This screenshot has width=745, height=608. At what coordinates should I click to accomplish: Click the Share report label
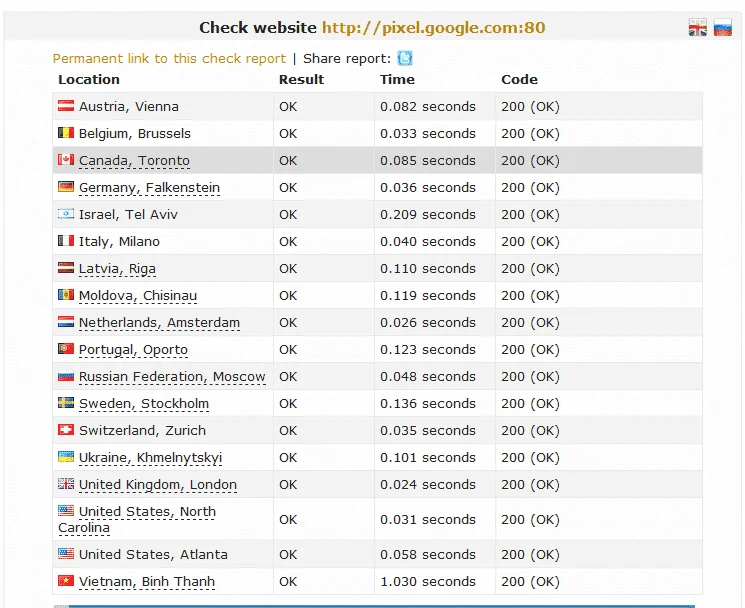[x=347, y=58]
